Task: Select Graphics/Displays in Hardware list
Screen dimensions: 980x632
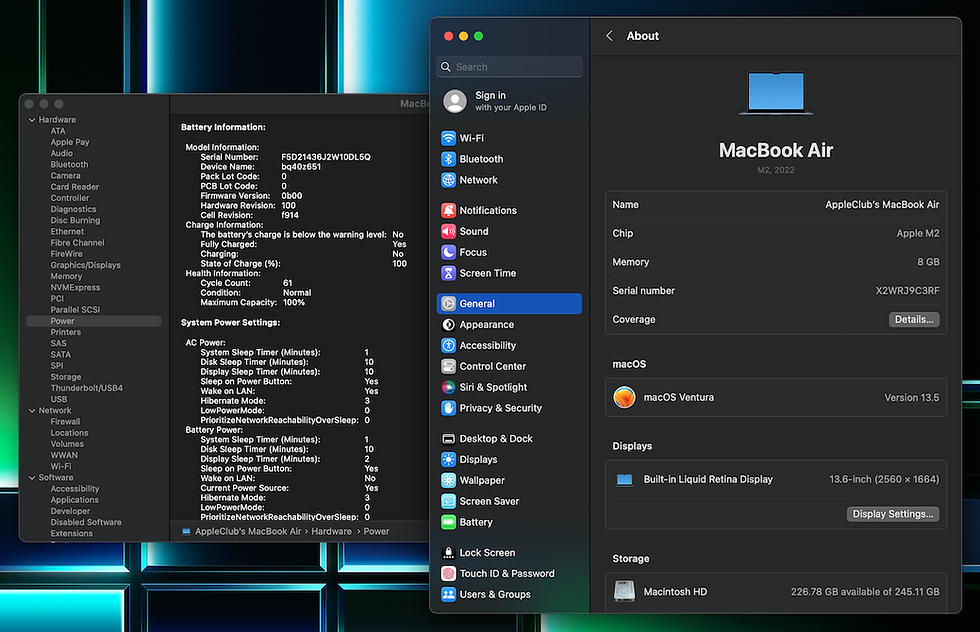Action: (x=86, y=265)
